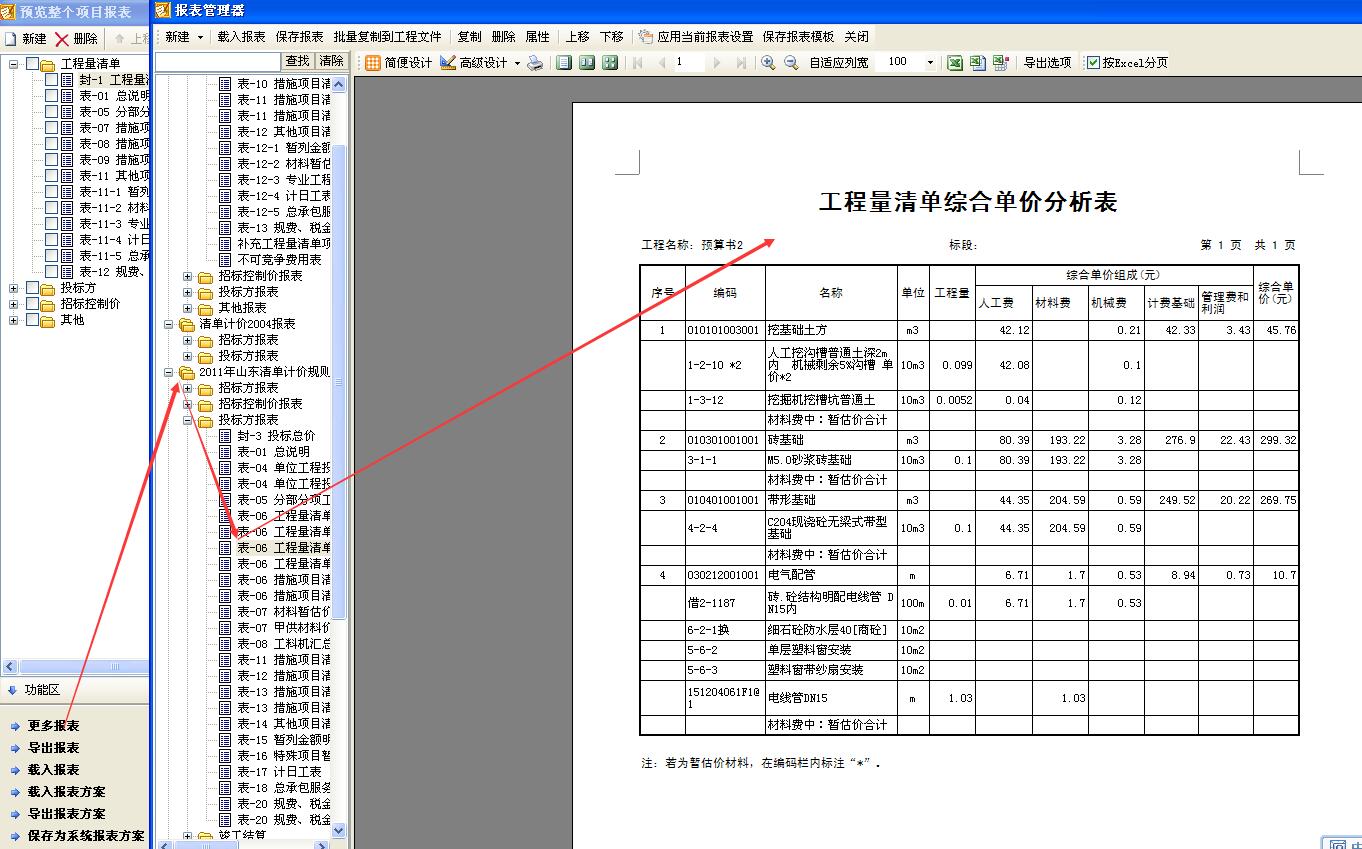
Task: Tick the 表-05 分部分 checkbox in the left panel
Action: click(x=51, y=112)
